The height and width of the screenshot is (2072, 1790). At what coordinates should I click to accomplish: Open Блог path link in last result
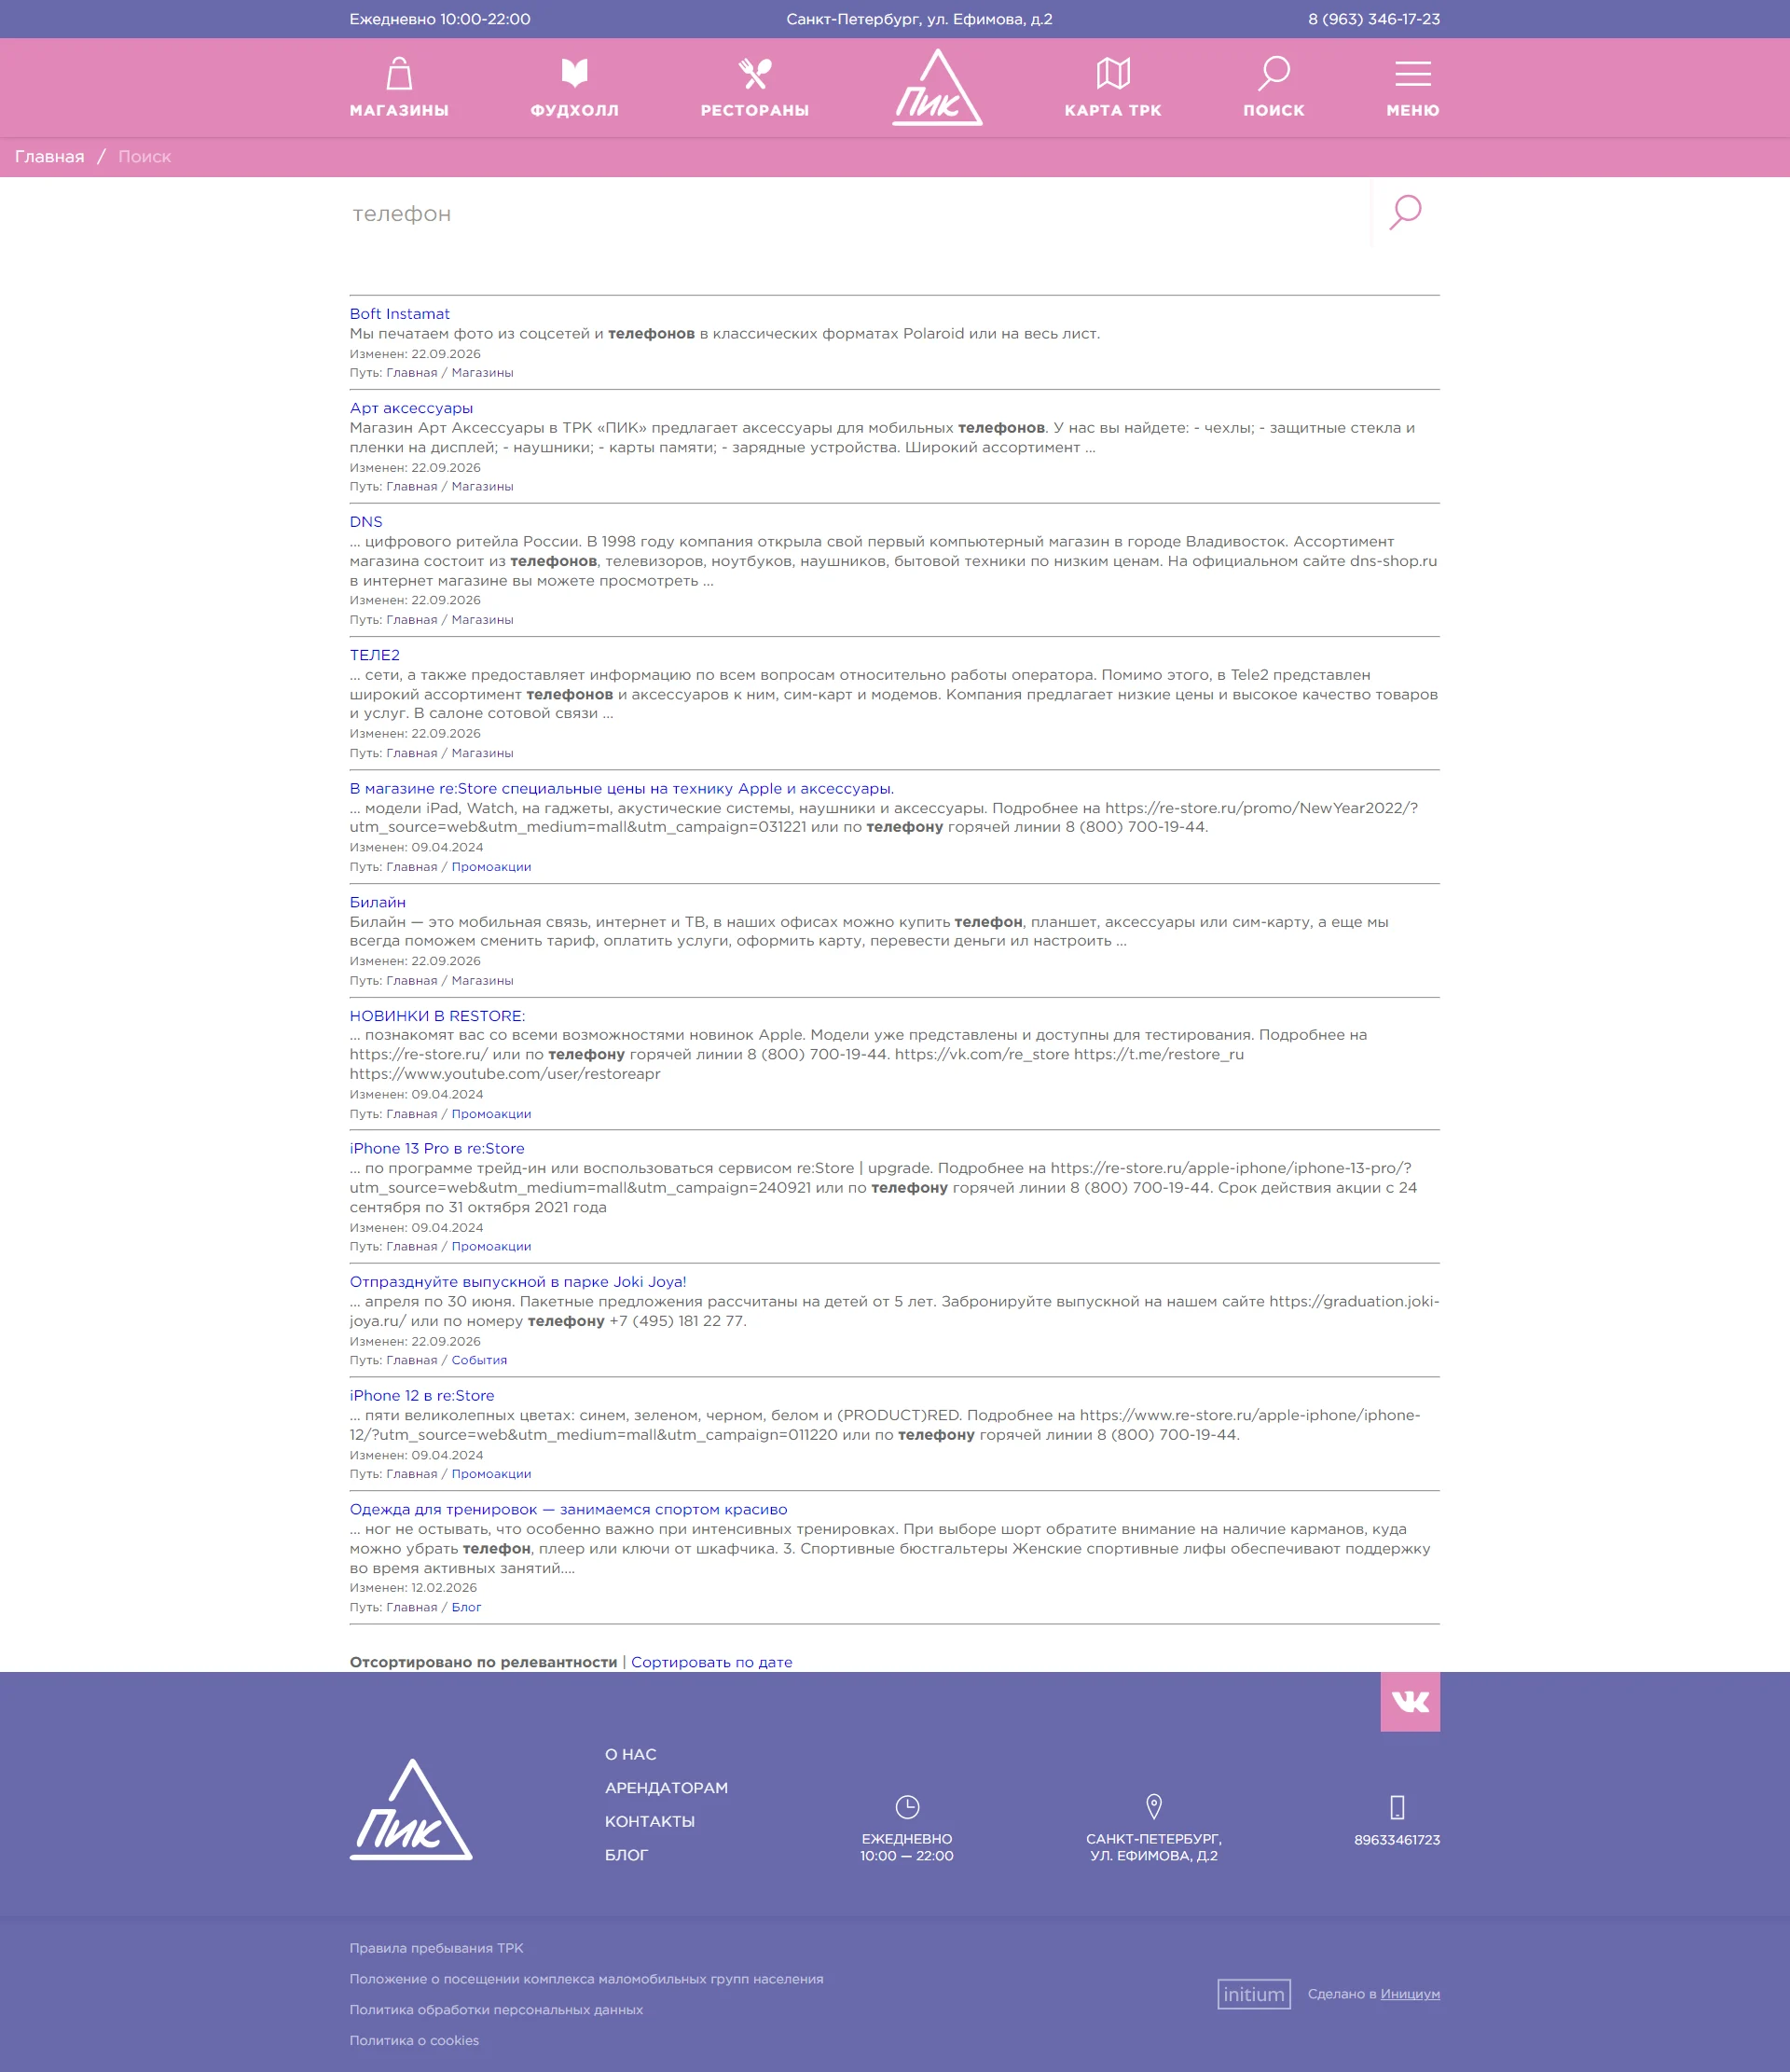pyautogui.click(x=466, y=1607)
